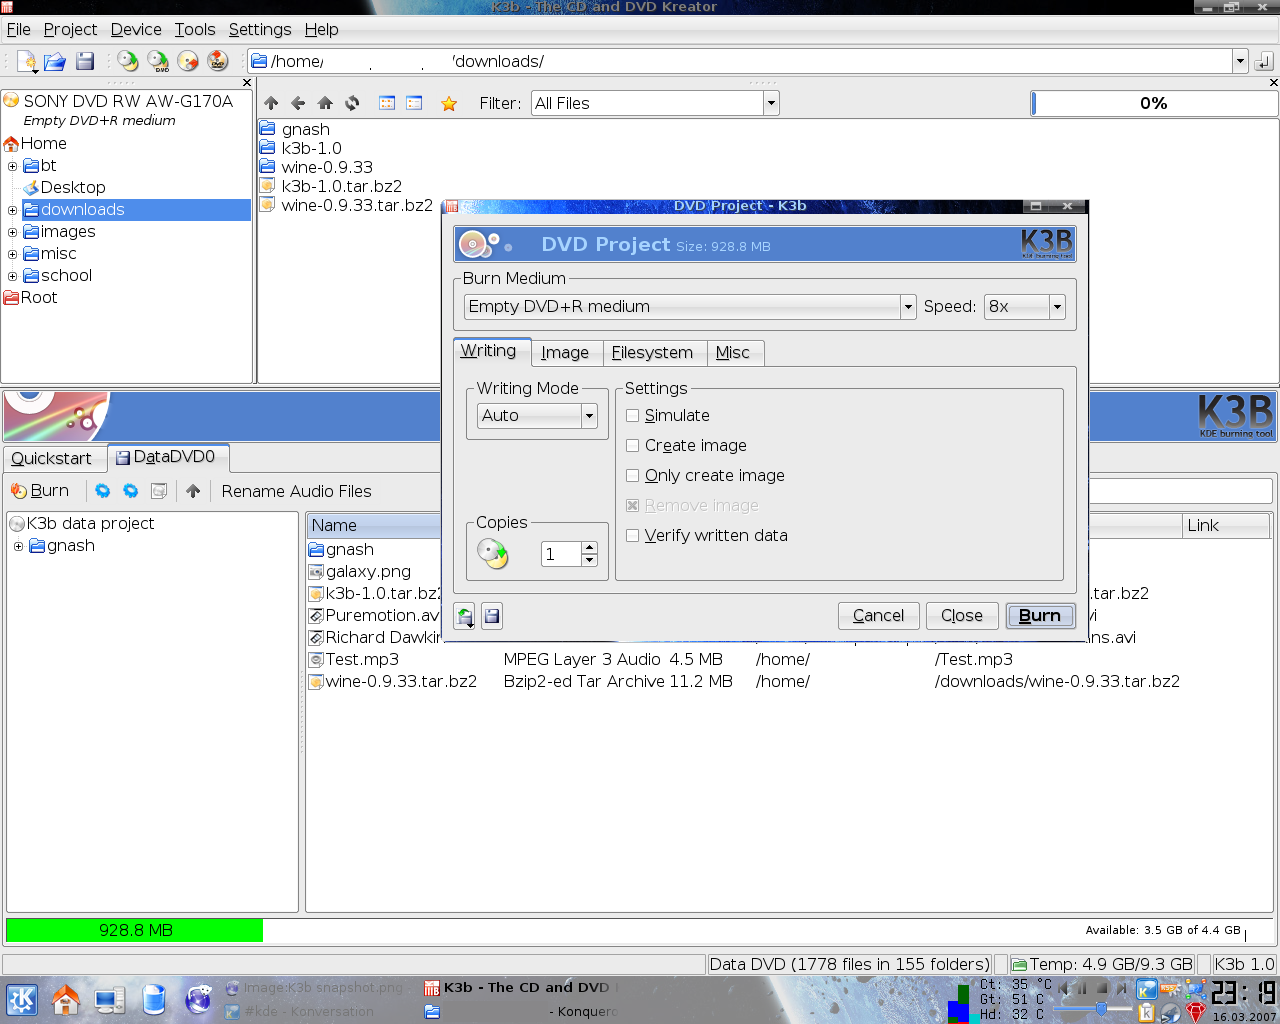Viewport: 1280px width, 1024px height.
Task: Click the globe web browser panel icon
Action: (199, 1000)
